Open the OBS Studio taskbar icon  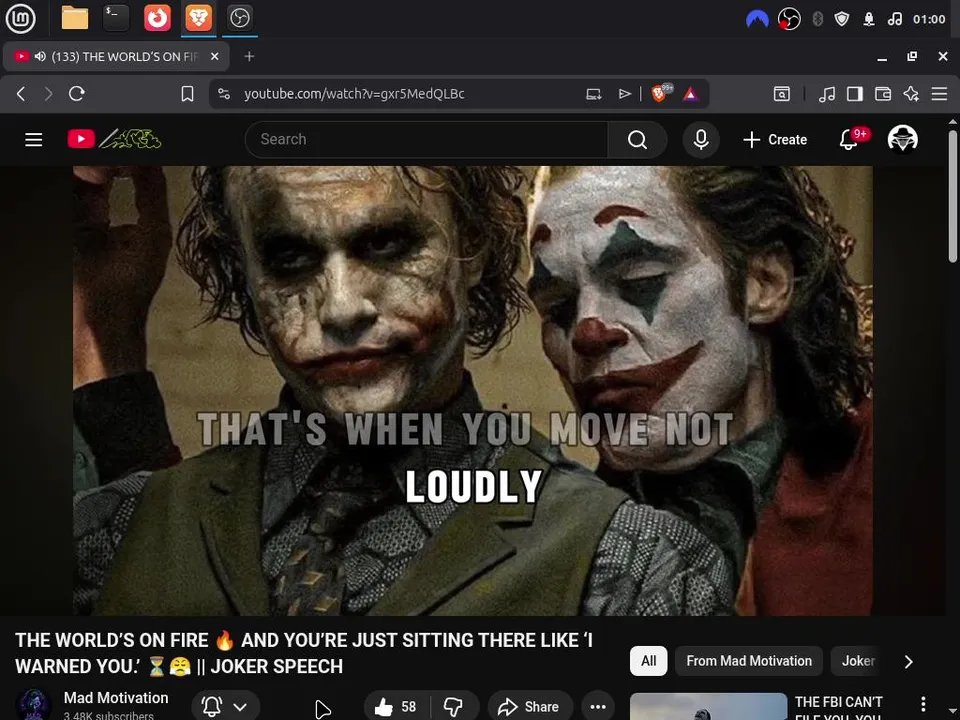pos(239,18)
